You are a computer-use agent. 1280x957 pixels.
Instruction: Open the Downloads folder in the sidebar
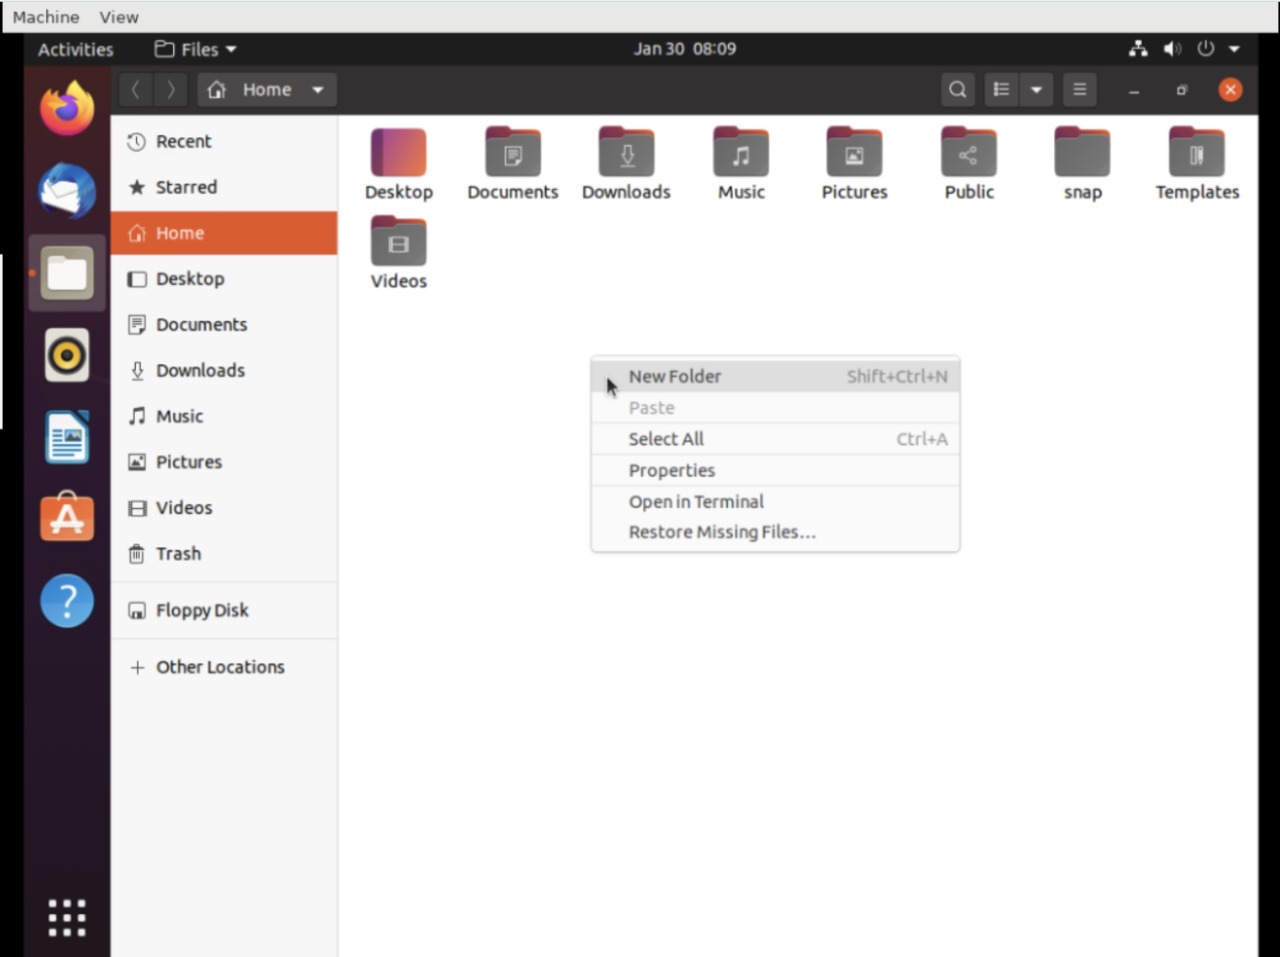click(x=200, y=370)
